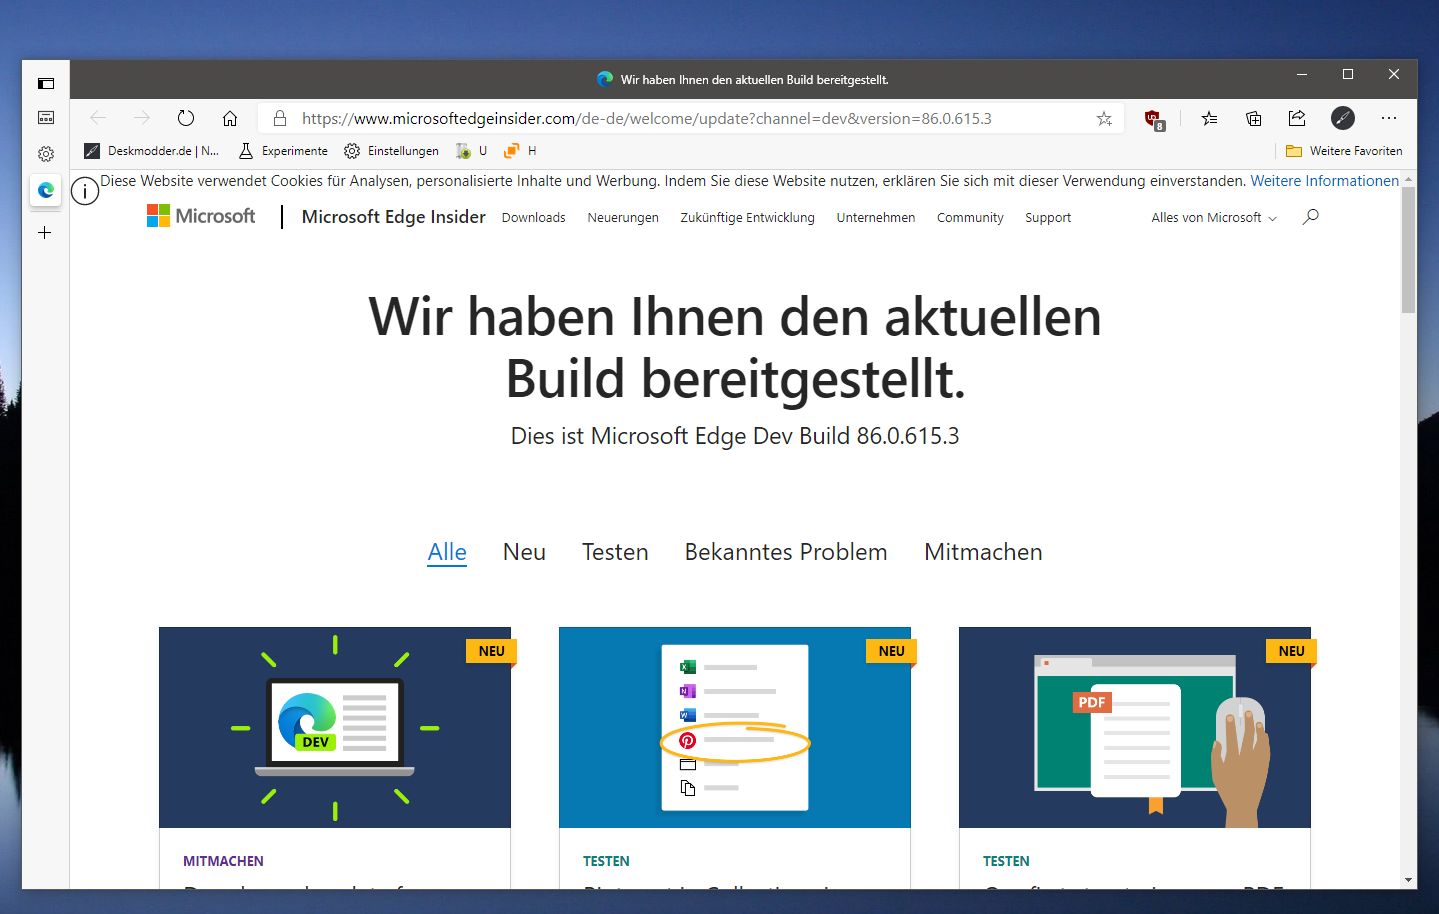Click the address bar URL
This screenshot has width=1439, height=914.
point(646,118)
